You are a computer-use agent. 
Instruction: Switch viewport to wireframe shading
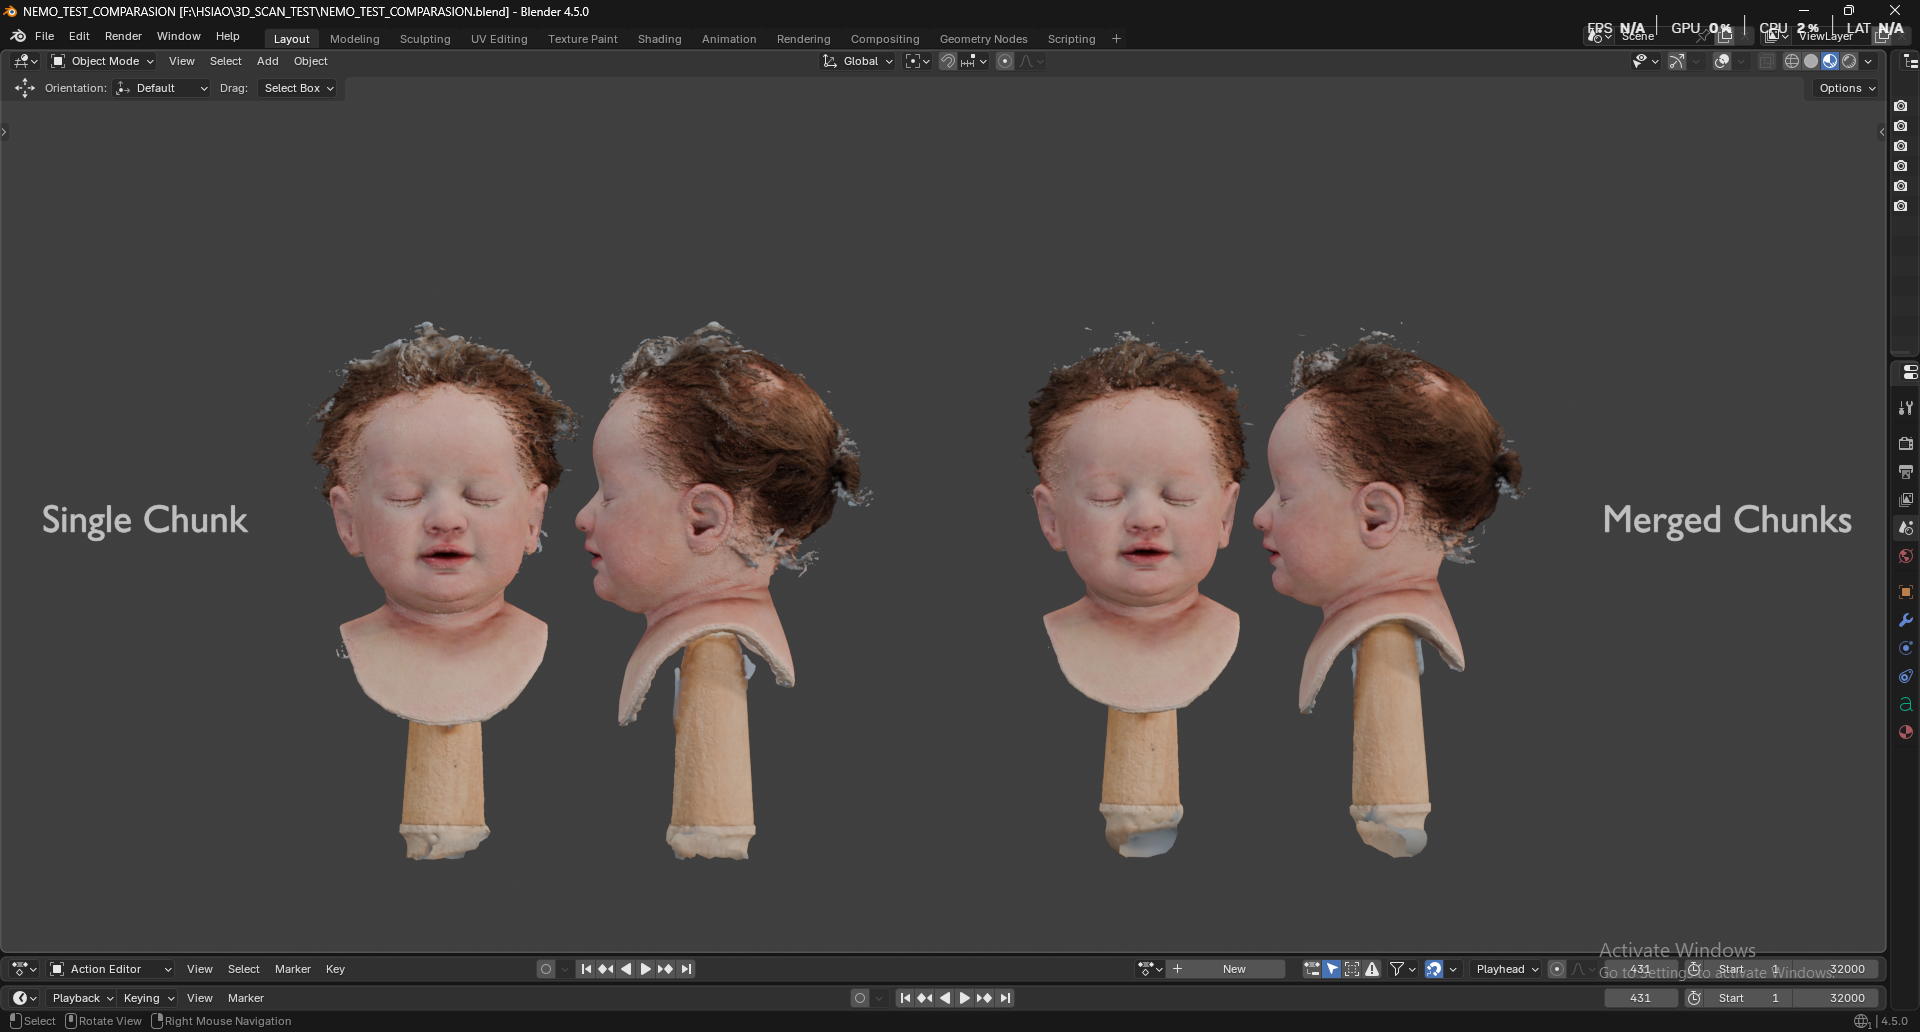[x=1791, y=61]
